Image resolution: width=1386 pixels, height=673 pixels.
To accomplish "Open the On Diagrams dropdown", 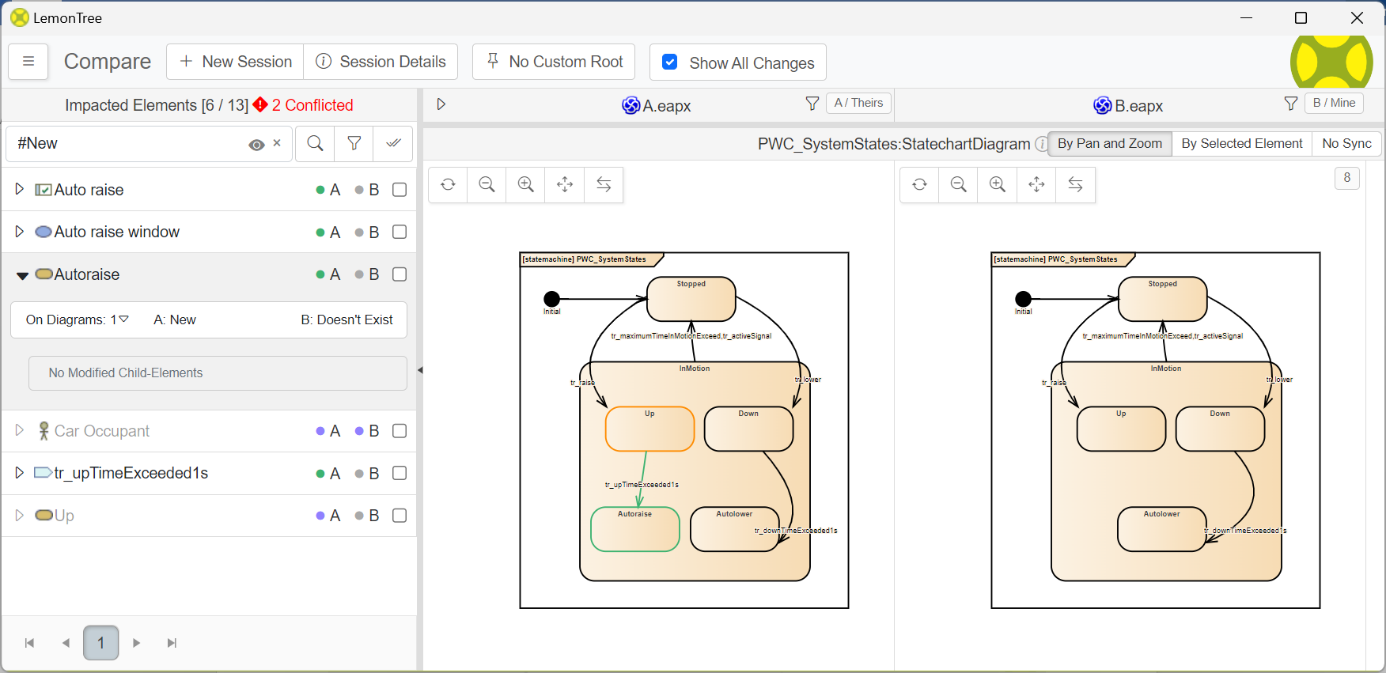I will (x=124, y=320).
